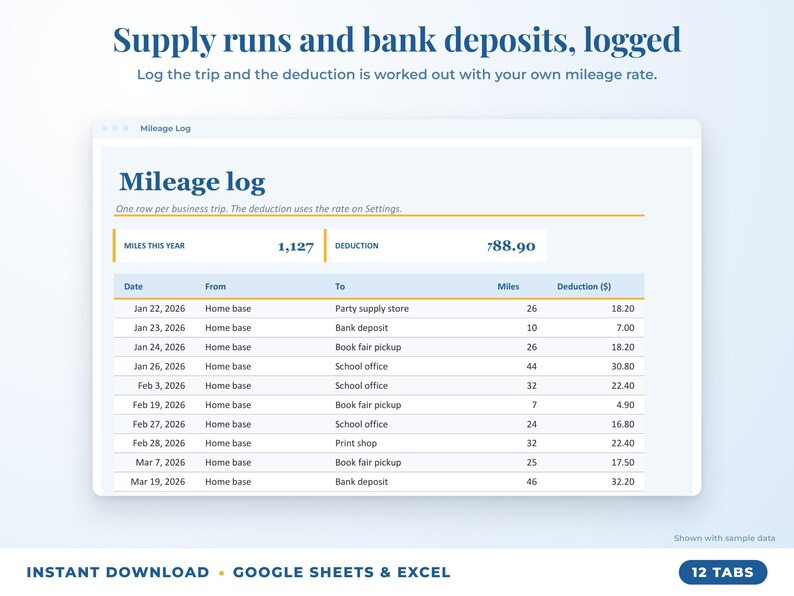The height and width of the screenshot is (596, 794).
Task: Select the Jan 23, 2026 date cell
Action: click(160, 328)
